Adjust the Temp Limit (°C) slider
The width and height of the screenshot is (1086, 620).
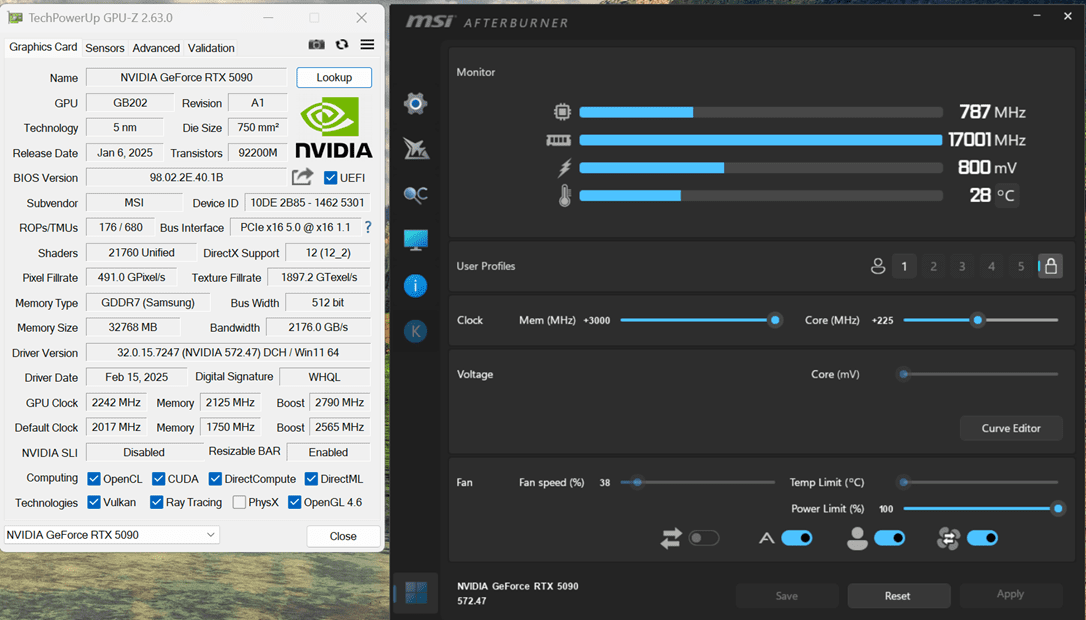coord(978,482)
